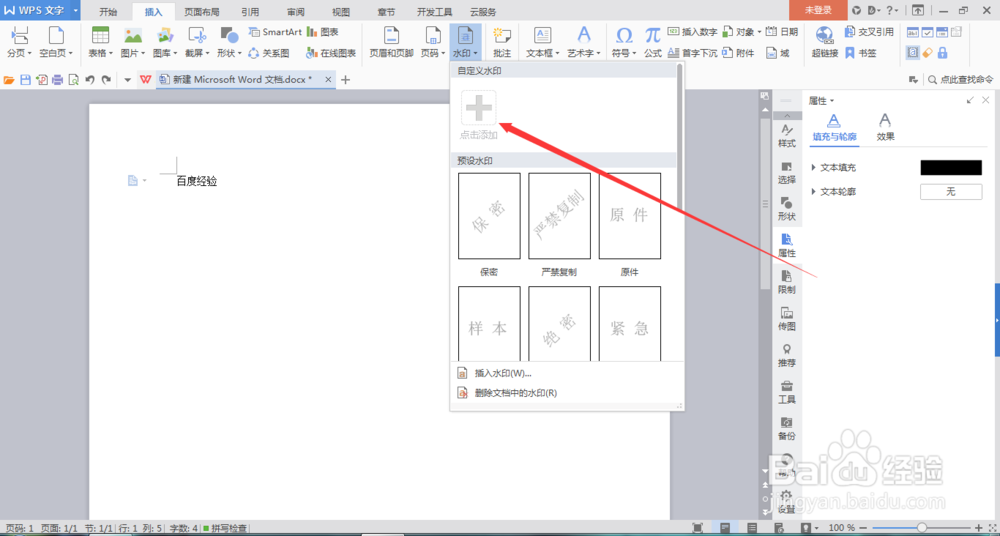Open the 图库 gallery tool
Image resolution: width=1000 pixels, height=536 pixels.
pyautogui.click(x=165, y=43)
